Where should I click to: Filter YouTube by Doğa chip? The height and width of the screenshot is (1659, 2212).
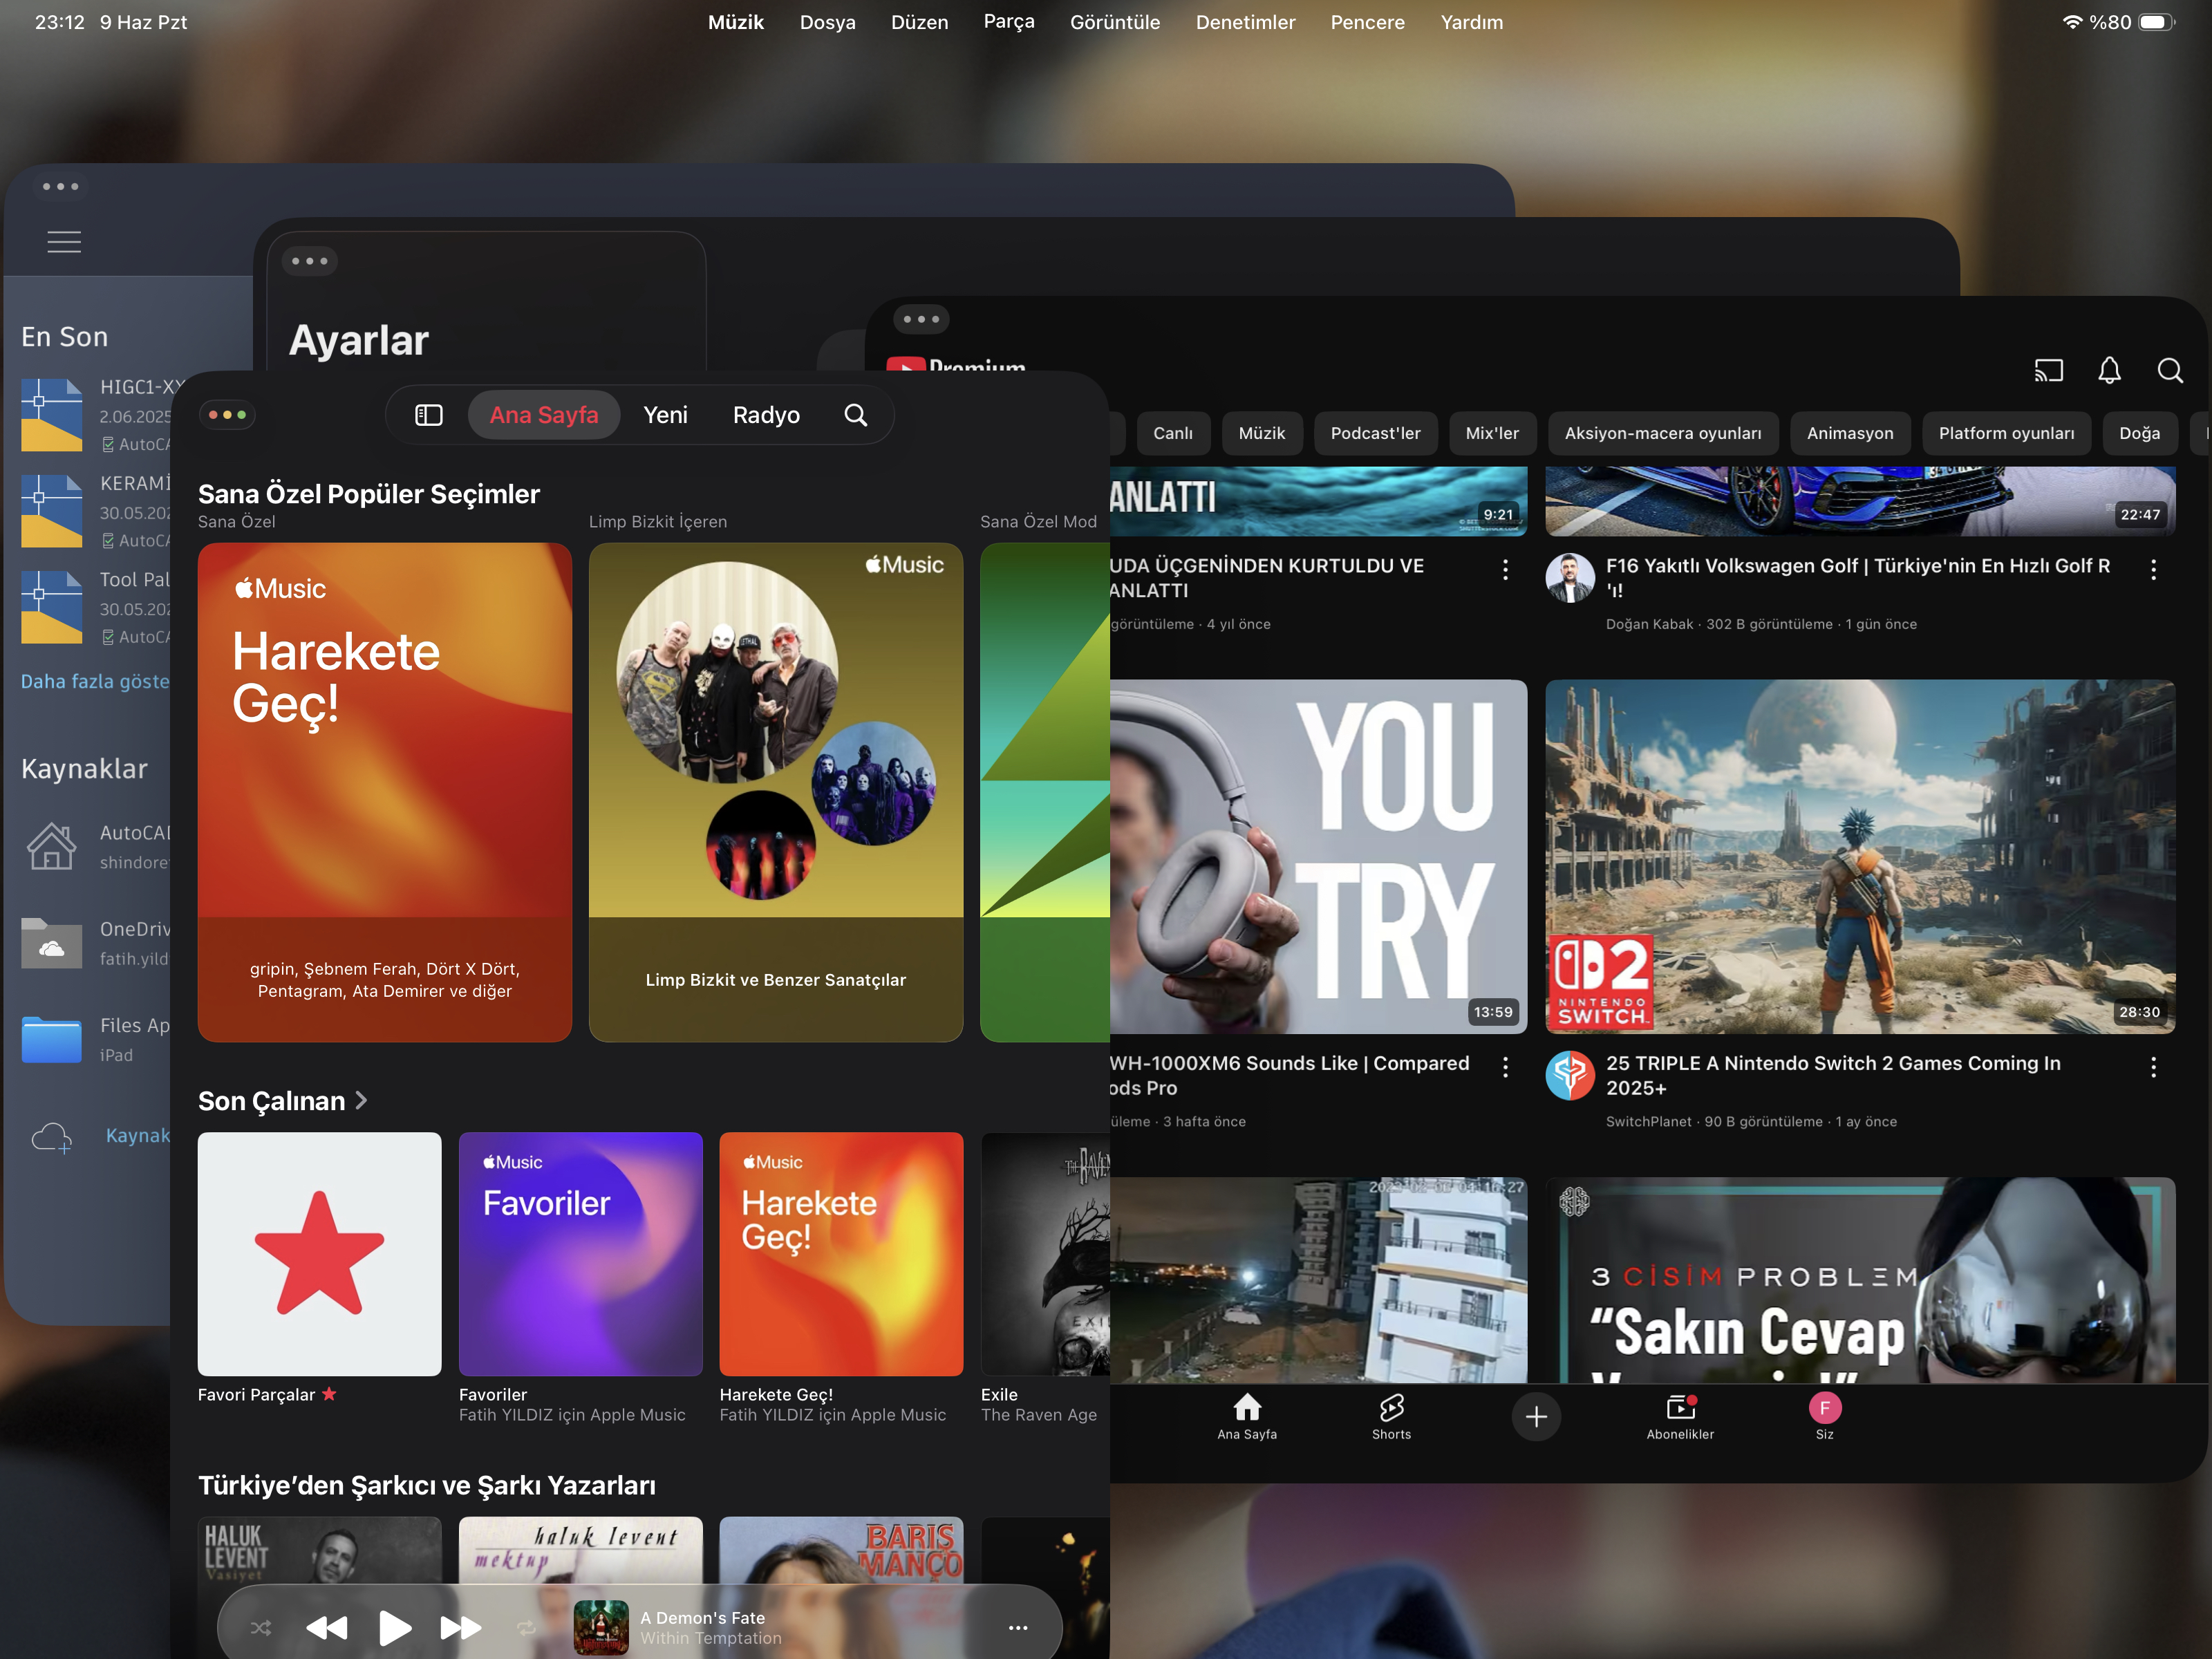(x=2140, y=433)
